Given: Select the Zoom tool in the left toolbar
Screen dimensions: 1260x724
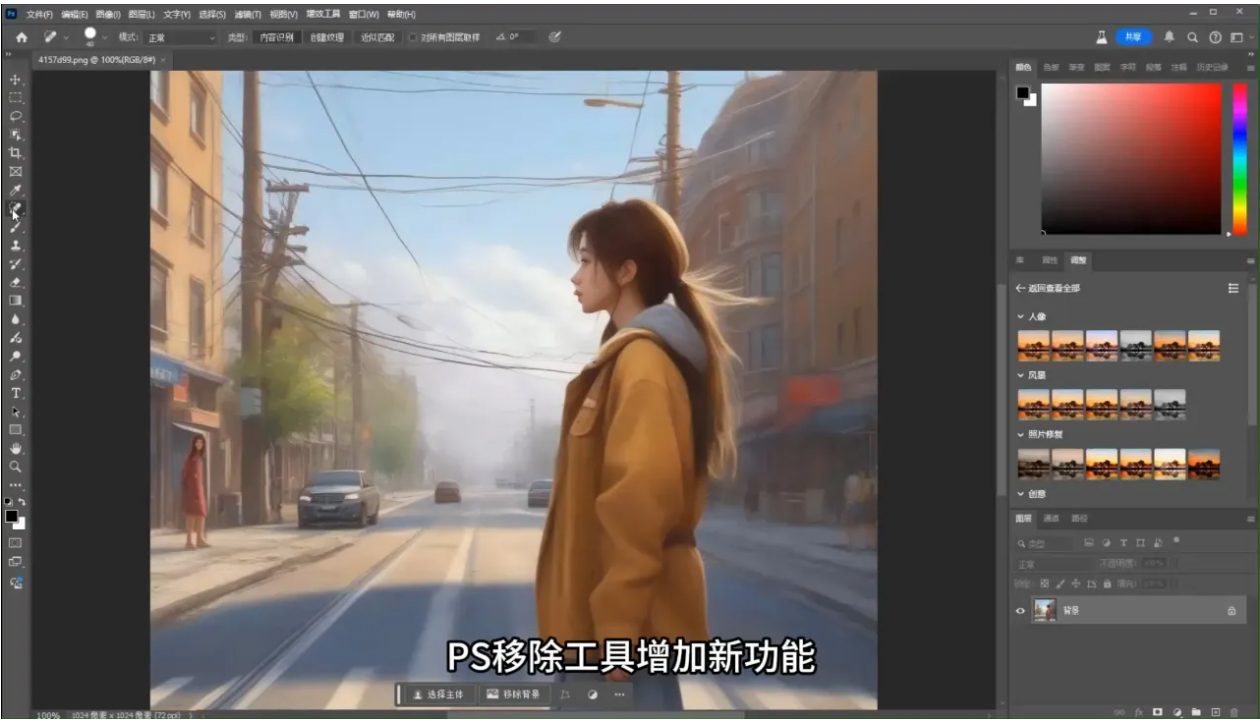Looking at the screenshot, I should [x=15, y=466].
